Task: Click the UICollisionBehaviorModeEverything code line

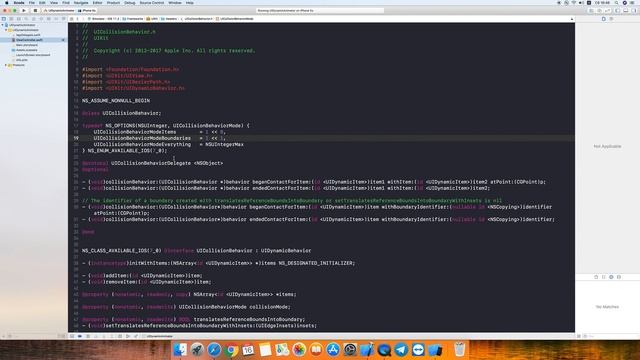Action: click(169, 144)
